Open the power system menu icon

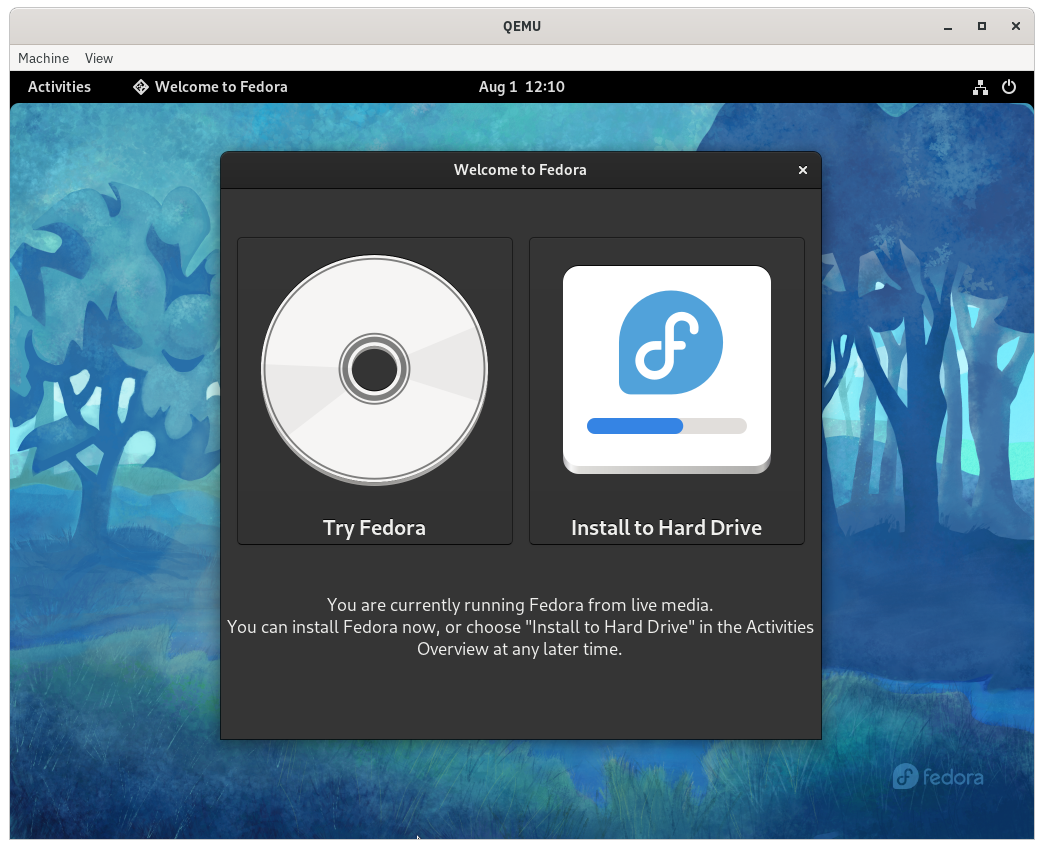click(x=1009, y=87)
